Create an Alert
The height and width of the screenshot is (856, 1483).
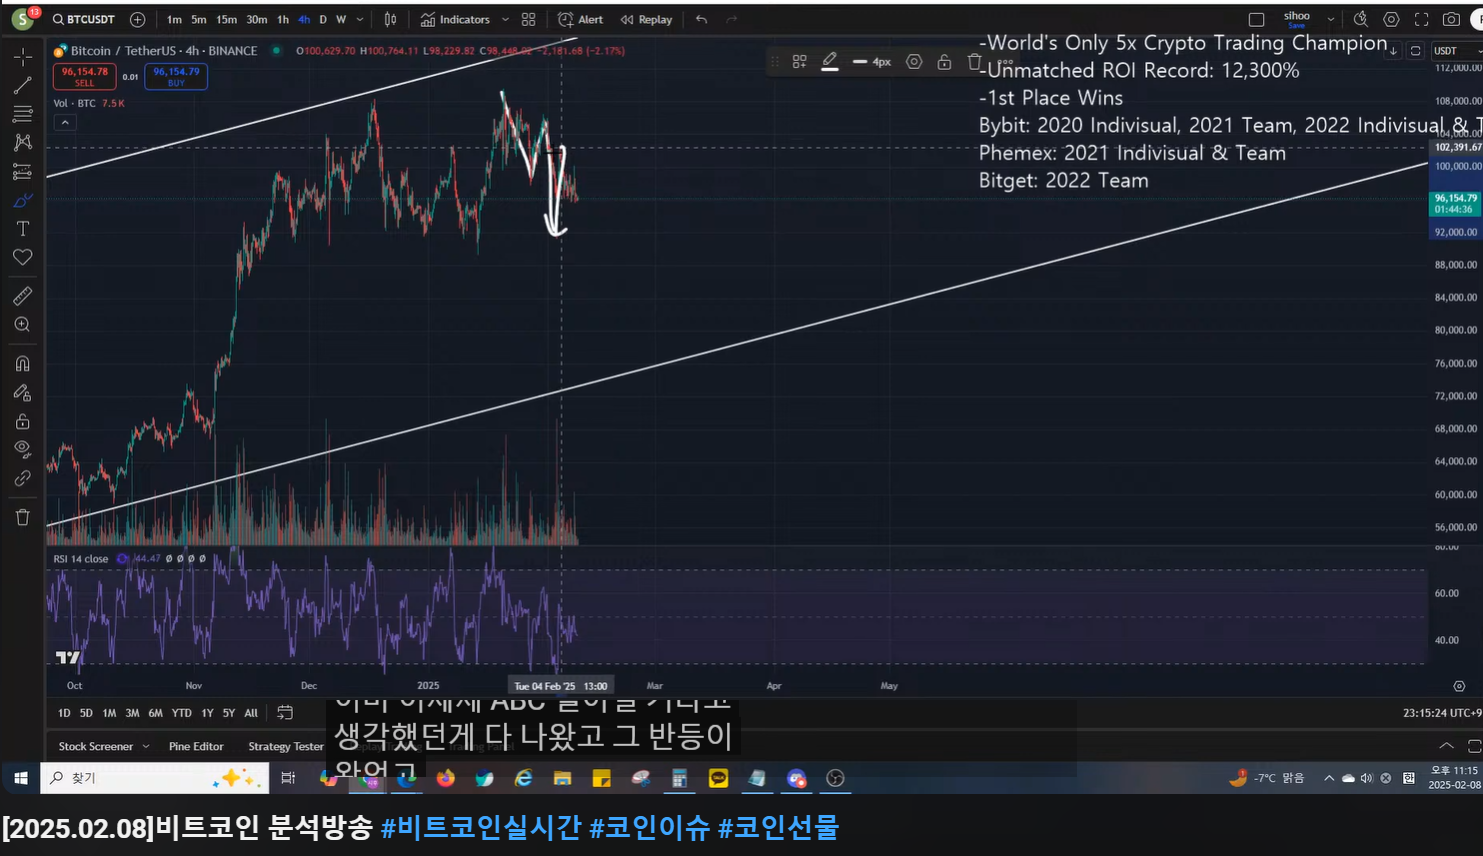[x=581, y=19]
